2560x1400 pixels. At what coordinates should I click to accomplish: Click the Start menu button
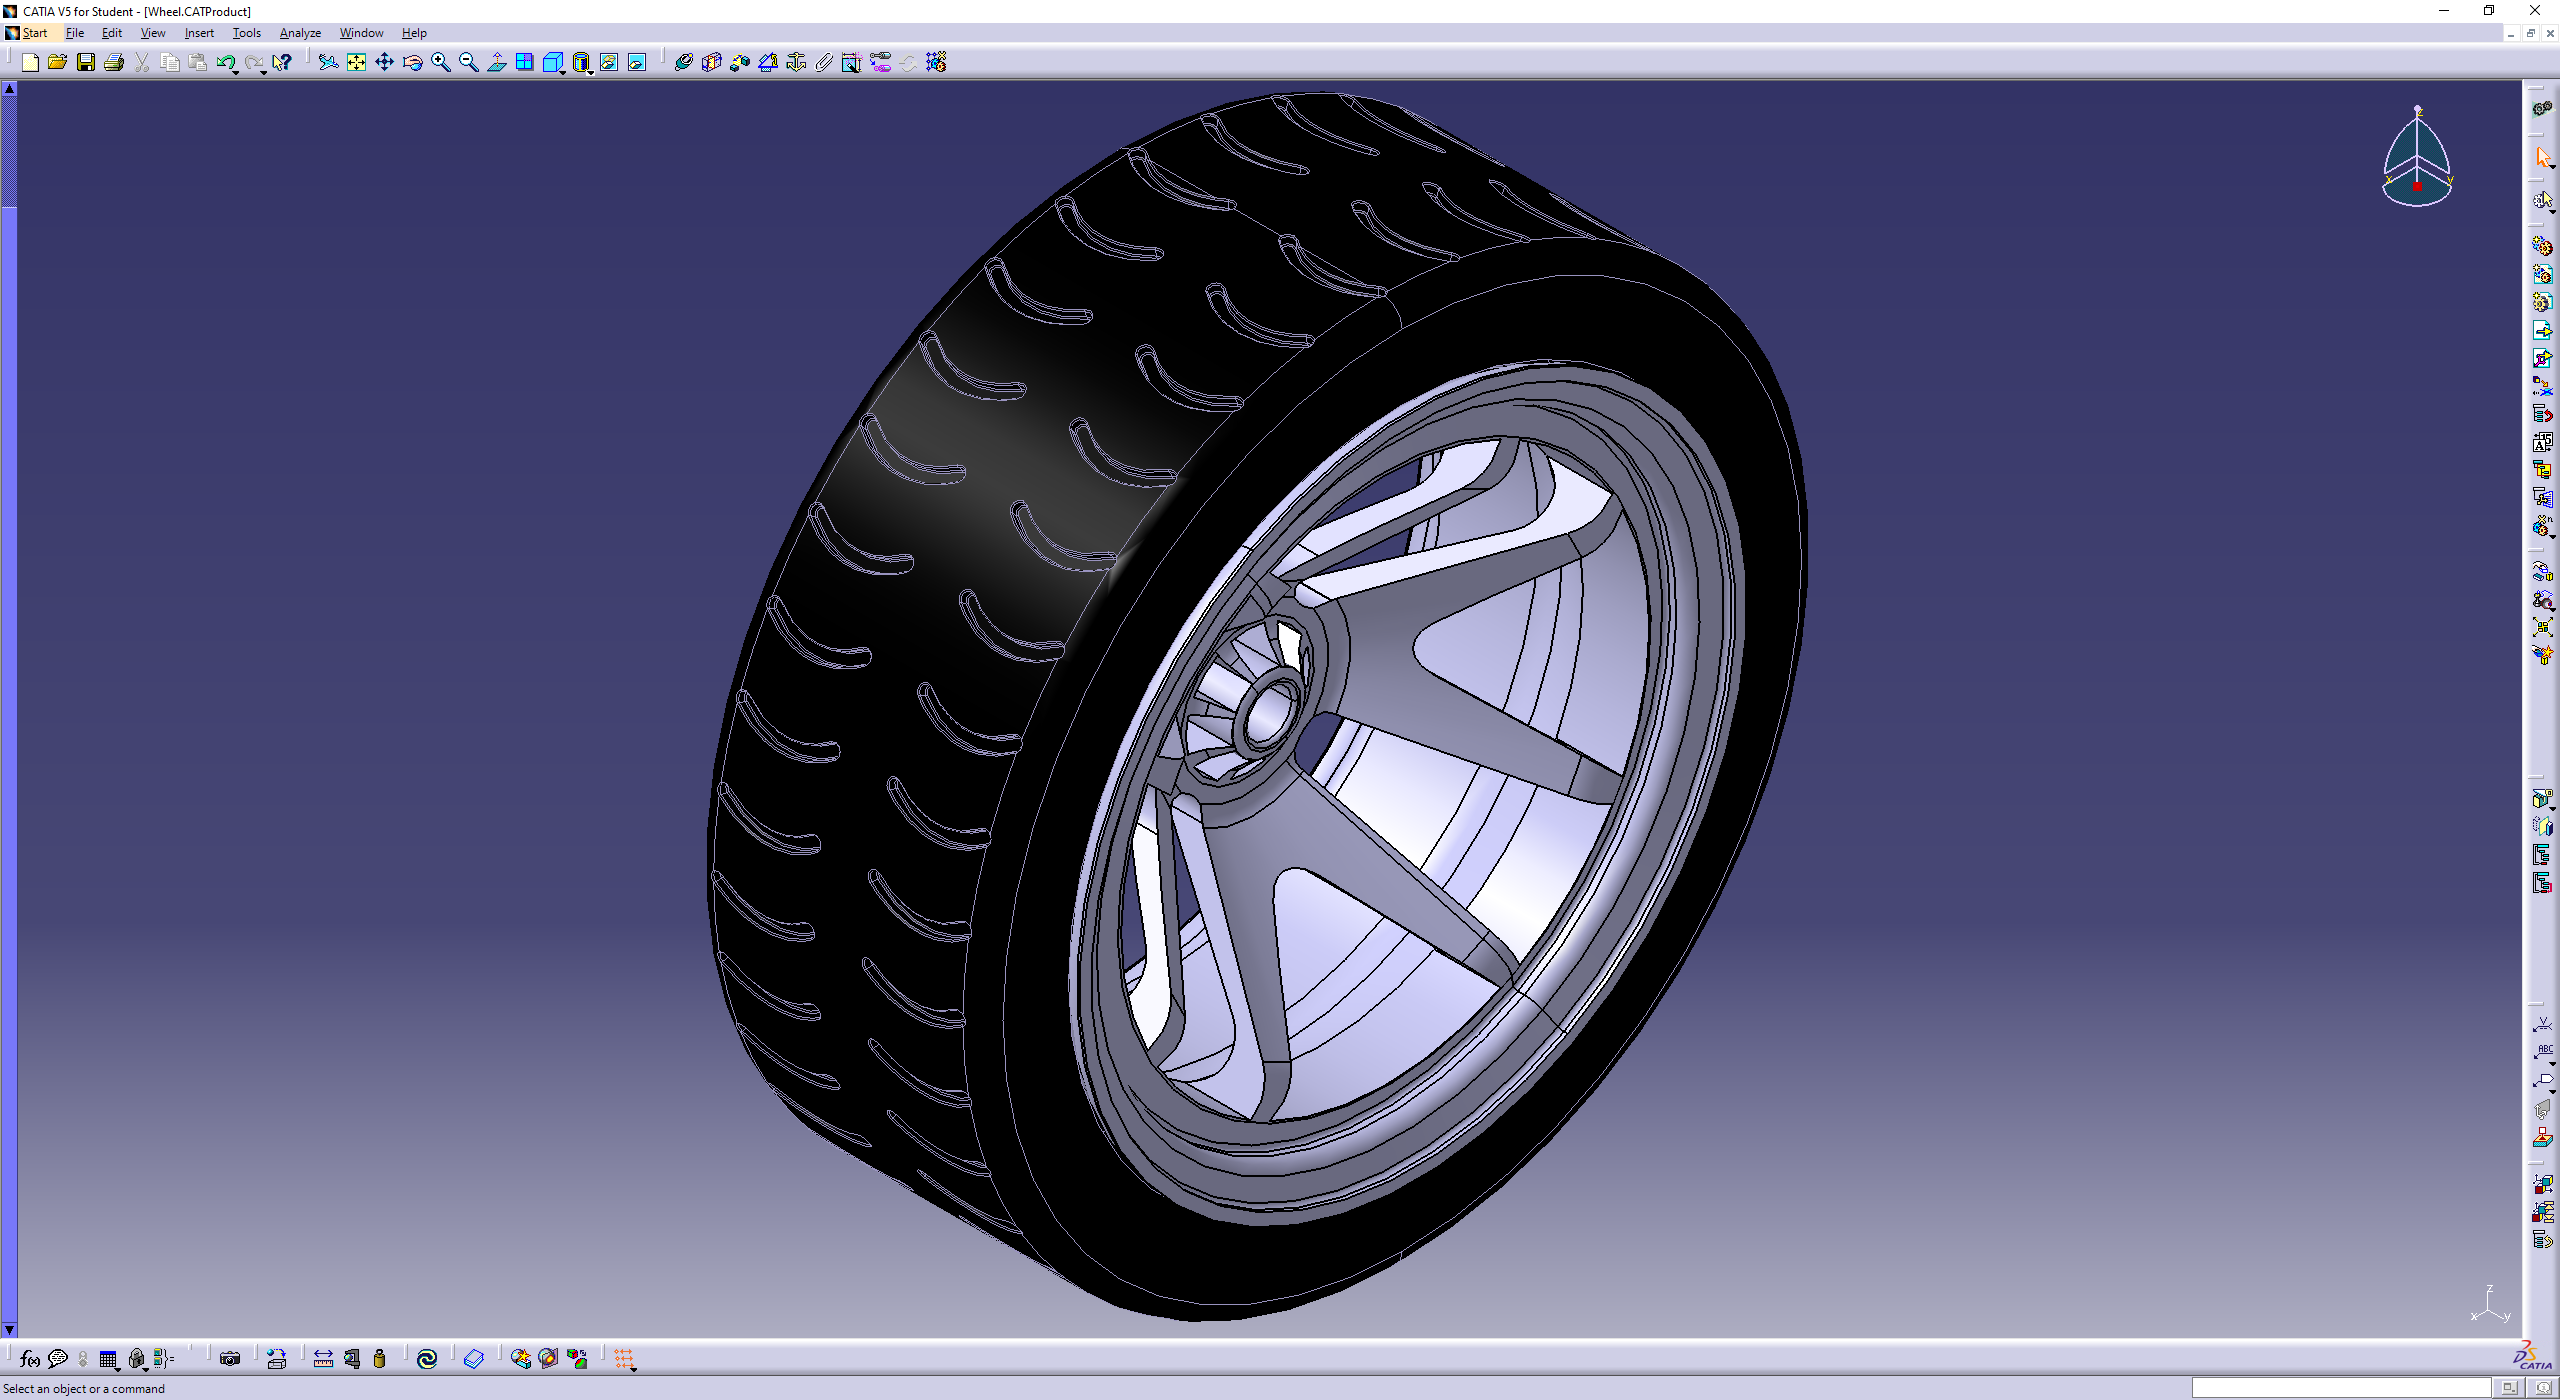tap(34, 33)
